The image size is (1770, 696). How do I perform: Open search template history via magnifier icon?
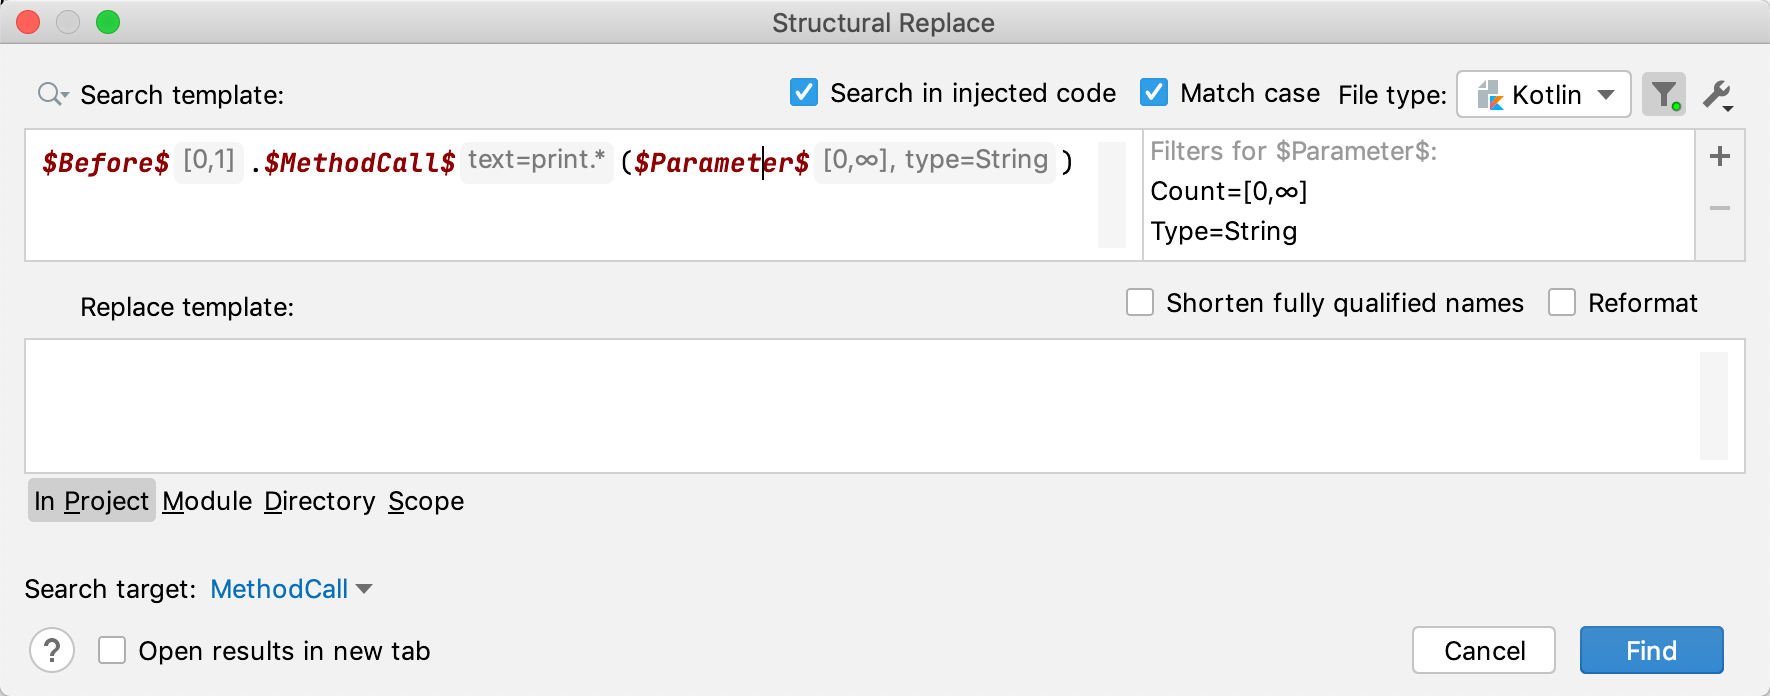52,95
